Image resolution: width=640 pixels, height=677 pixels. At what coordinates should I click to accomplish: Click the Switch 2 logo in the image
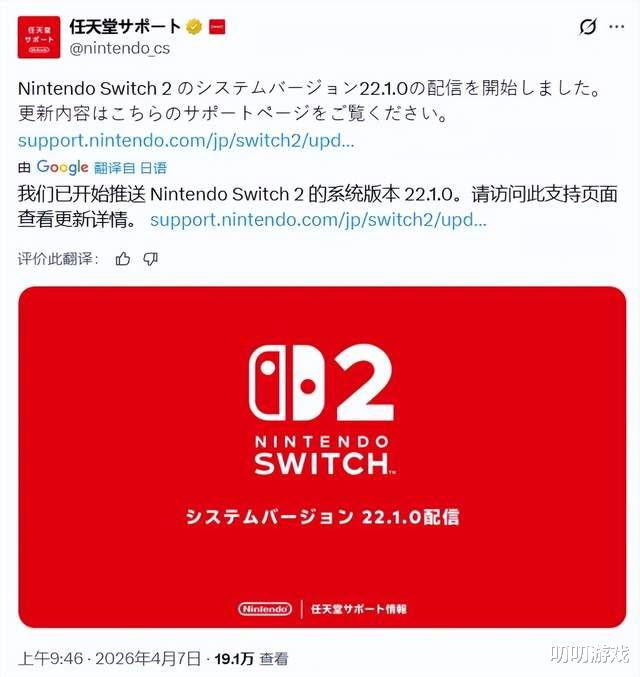[322, 410]
